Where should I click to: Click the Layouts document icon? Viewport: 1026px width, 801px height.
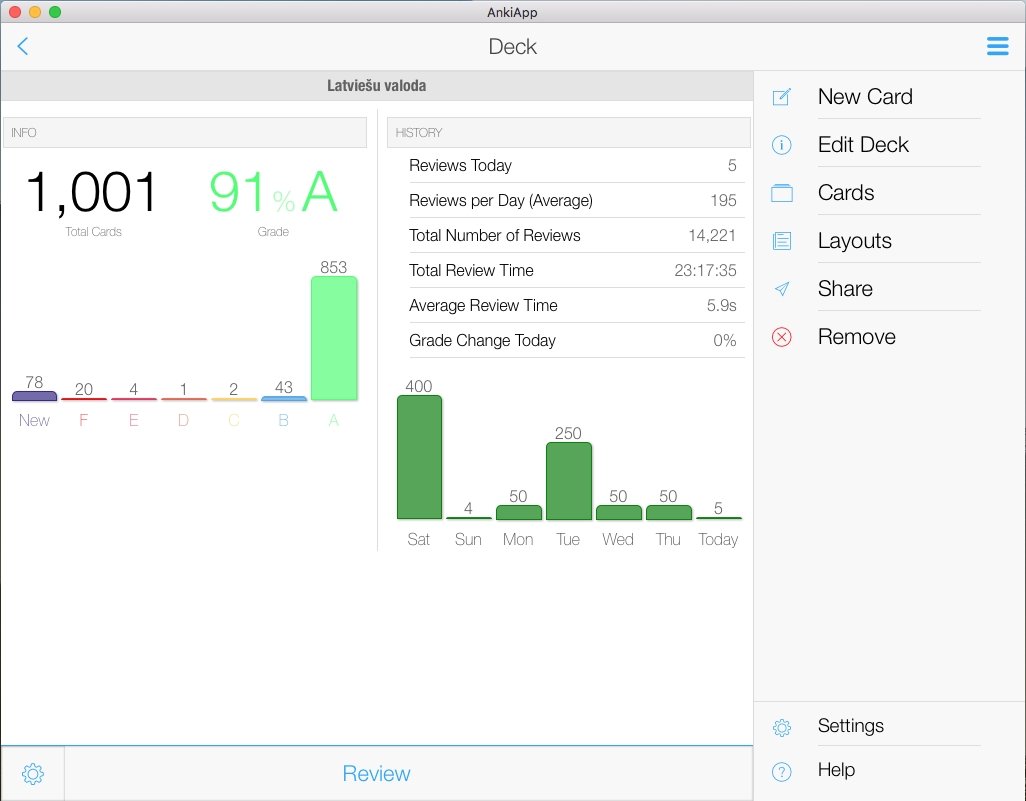click(x=782, y=241)
